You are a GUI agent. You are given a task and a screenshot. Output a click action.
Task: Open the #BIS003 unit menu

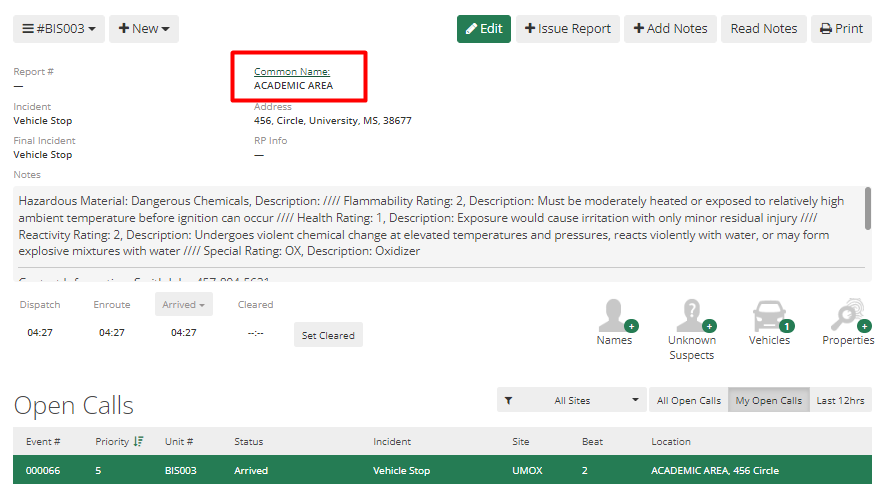point(59,29)
